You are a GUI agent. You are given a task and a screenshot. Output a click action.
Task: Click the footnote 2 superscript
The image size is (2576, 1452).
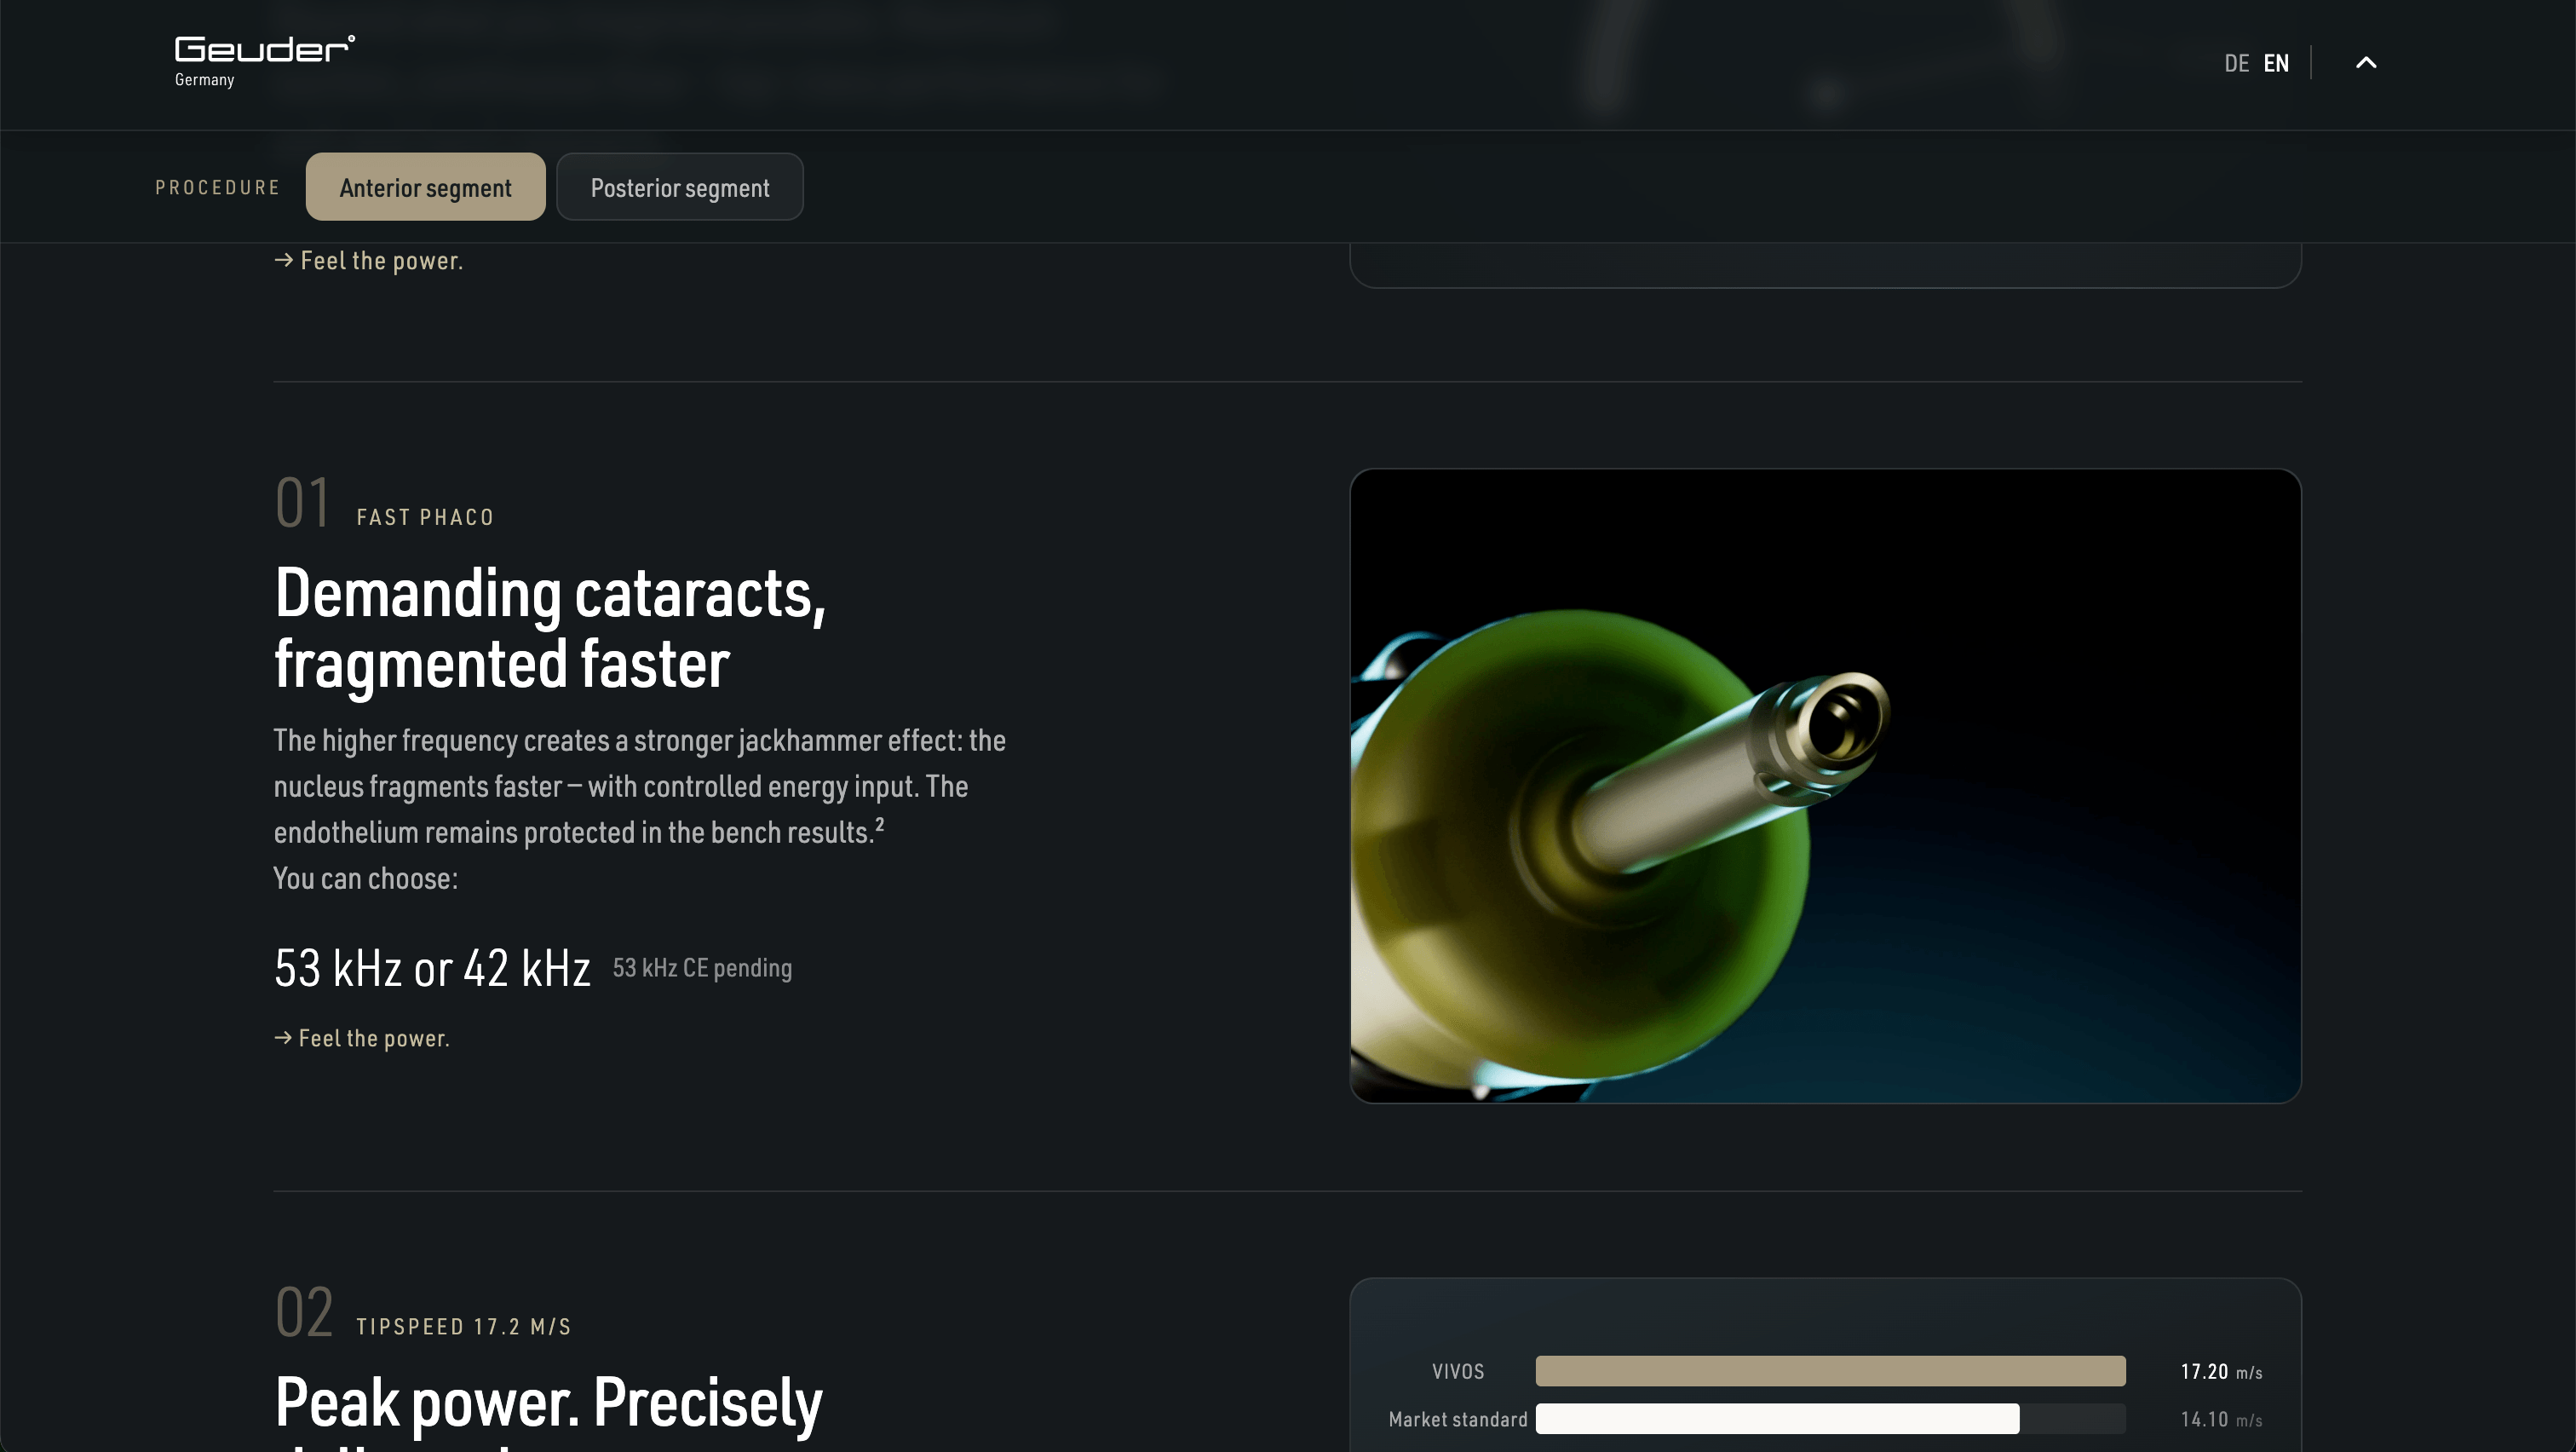coord(880,824)
